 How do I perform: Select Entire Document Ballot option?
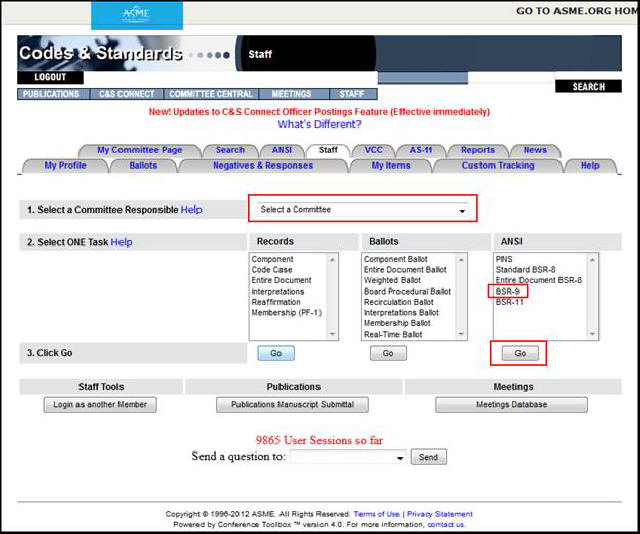coord(405,270)
